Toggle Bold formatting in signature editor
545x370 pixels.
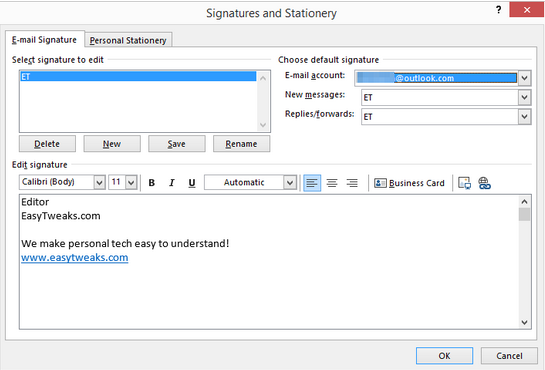point(152,183)
